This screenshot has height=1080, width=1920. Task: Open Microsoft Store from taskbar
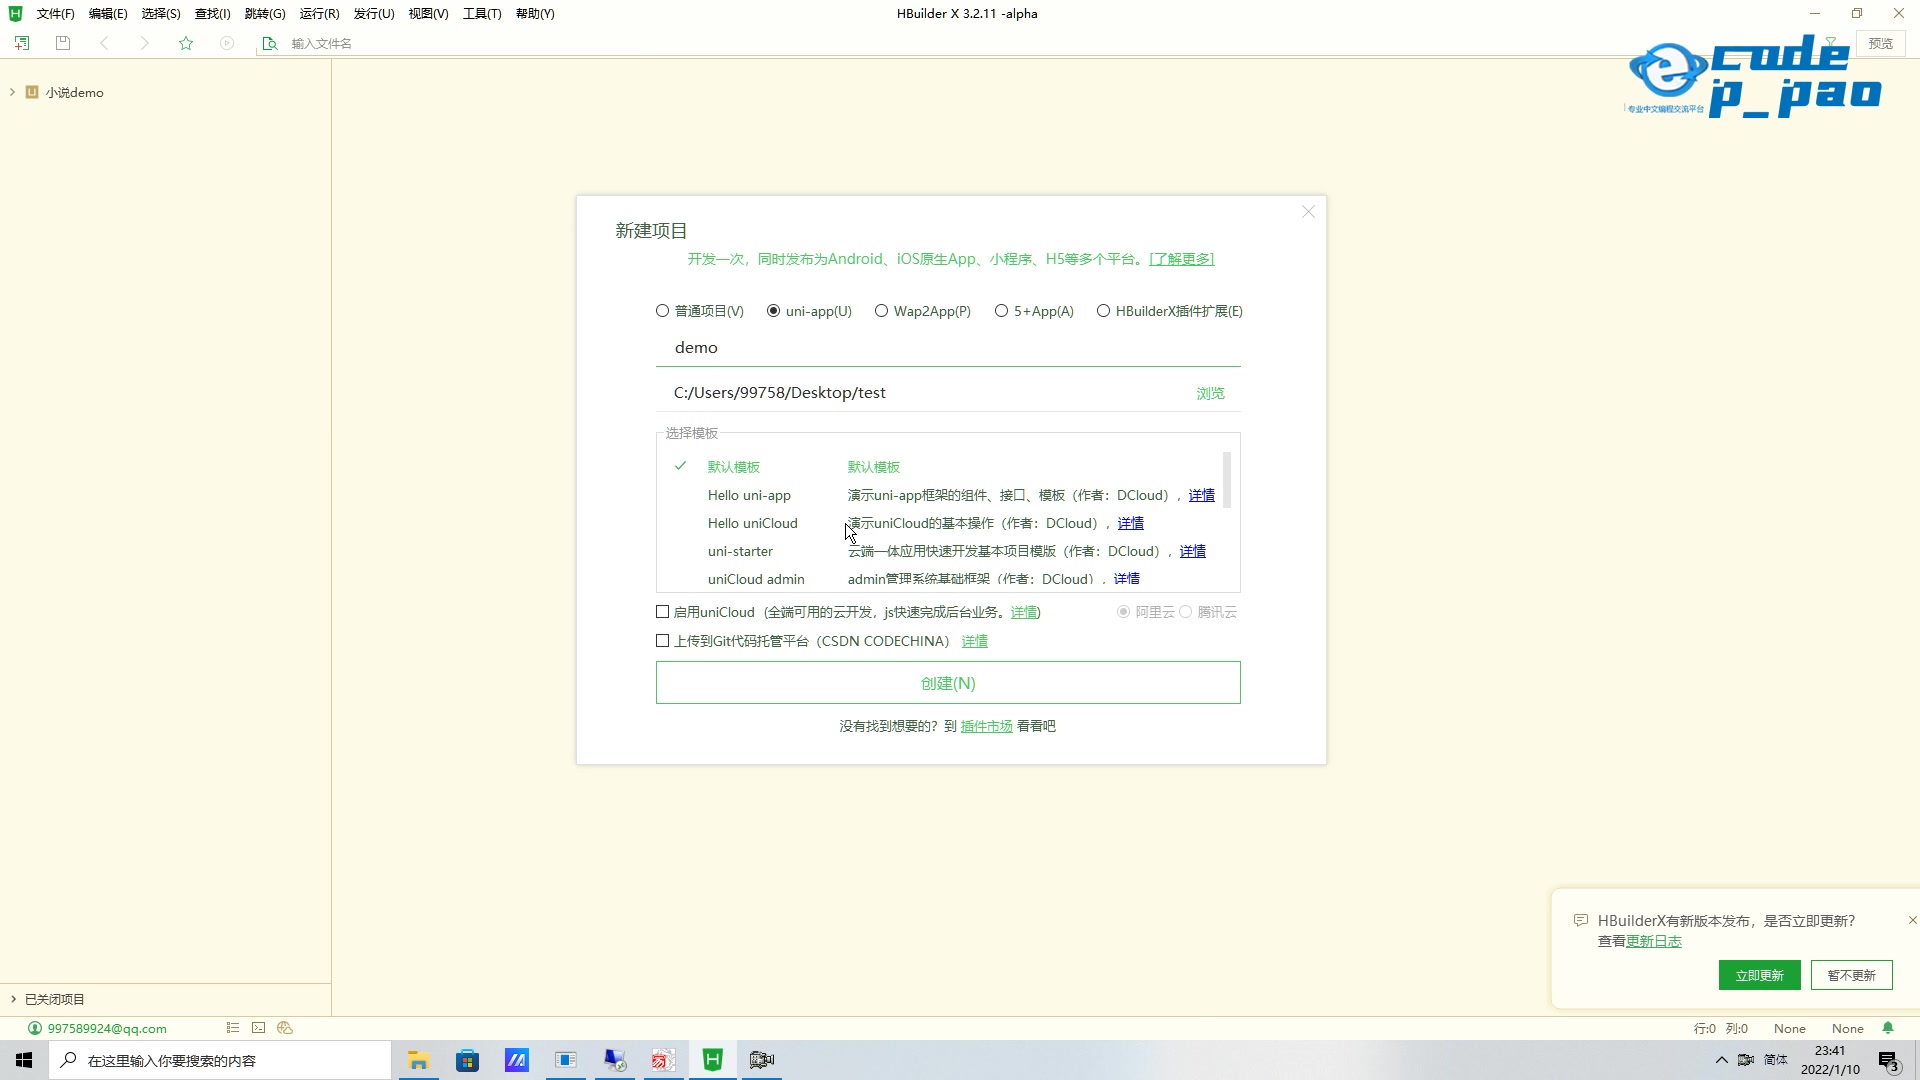click(467, 1060)
